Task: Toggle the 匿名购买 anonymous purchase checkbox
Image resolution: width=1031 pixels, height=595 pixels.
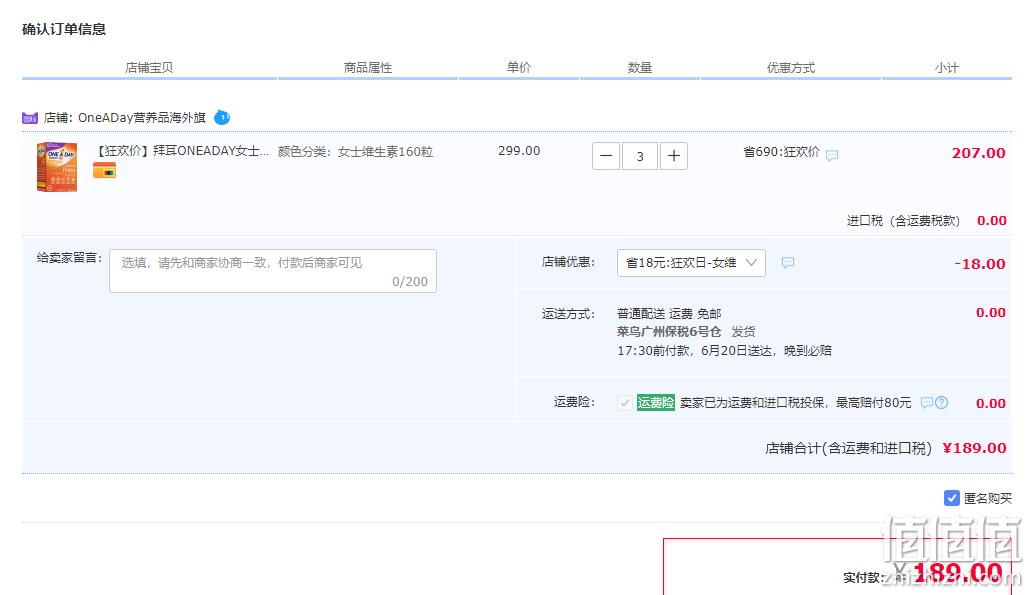Action: 951,498
